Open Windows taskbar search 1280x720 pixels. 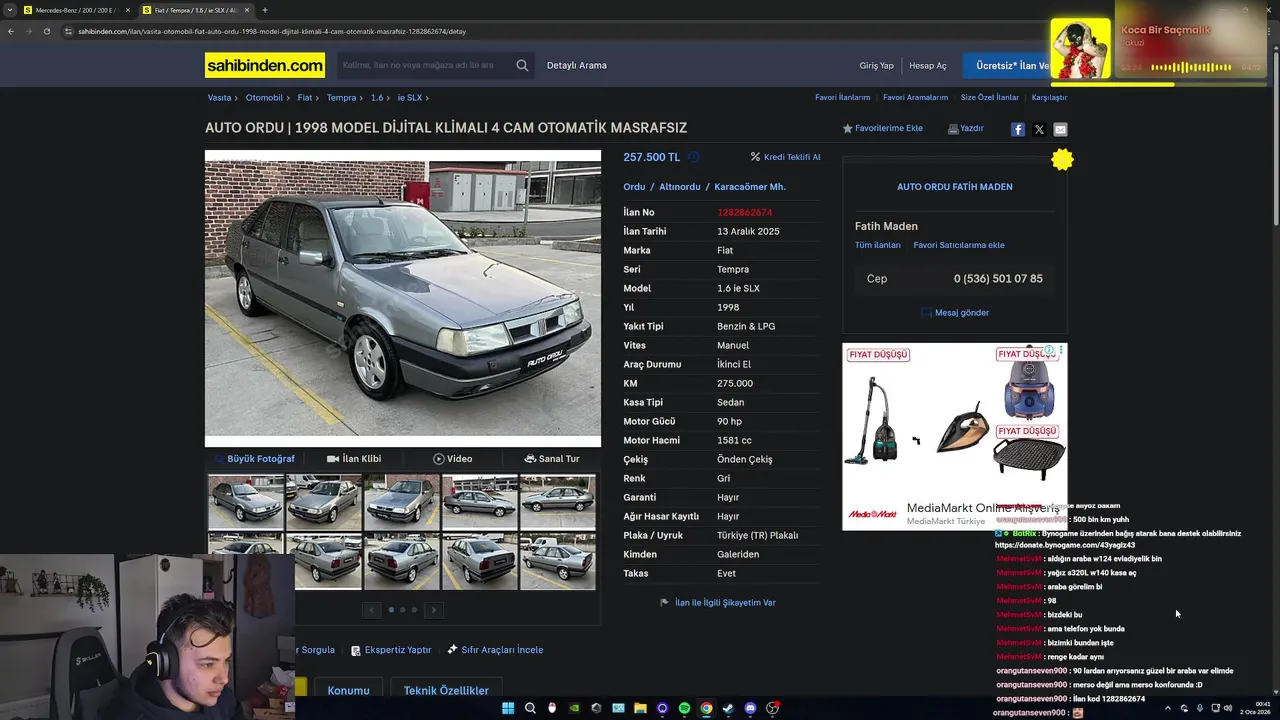[530, 708]
